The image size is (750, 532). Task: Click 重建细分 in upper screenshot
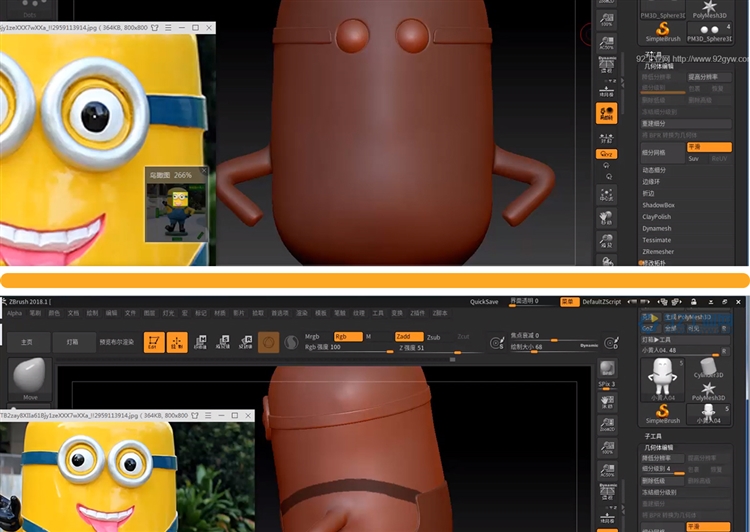click(x=686, y=123)
